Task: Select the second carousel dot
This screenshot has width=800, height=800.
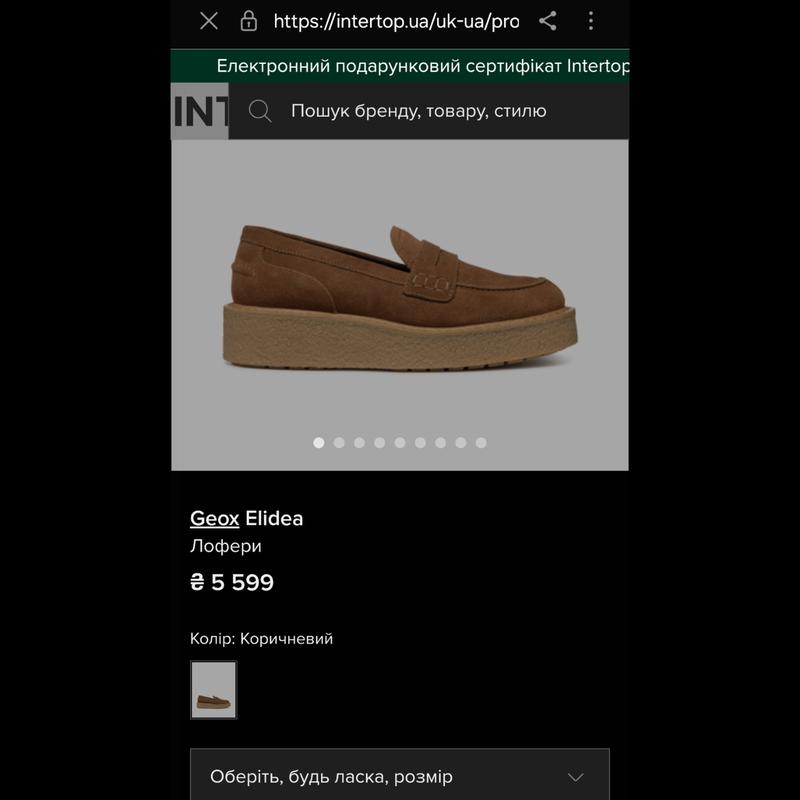Action: (339, 442)
